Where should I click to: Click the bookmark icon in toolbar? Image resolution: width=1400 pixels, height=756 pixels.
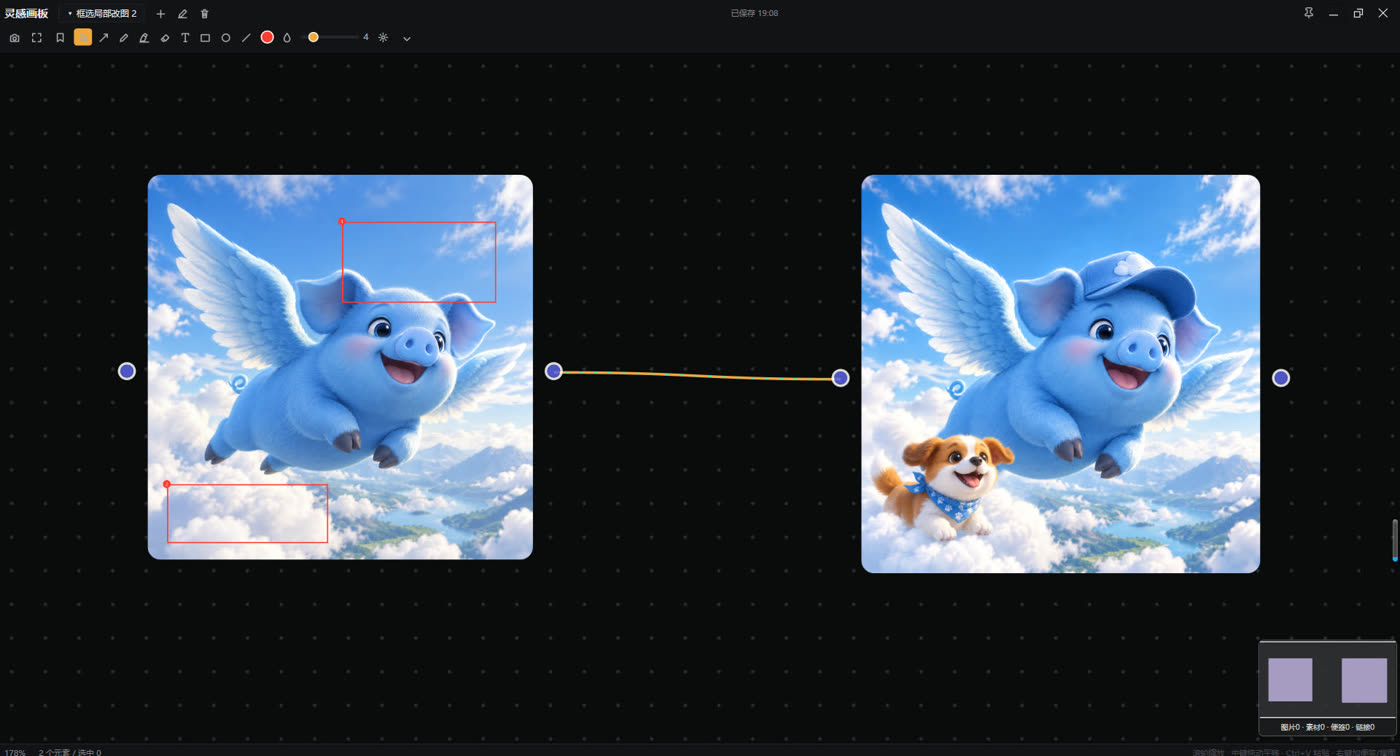(60, 38)
